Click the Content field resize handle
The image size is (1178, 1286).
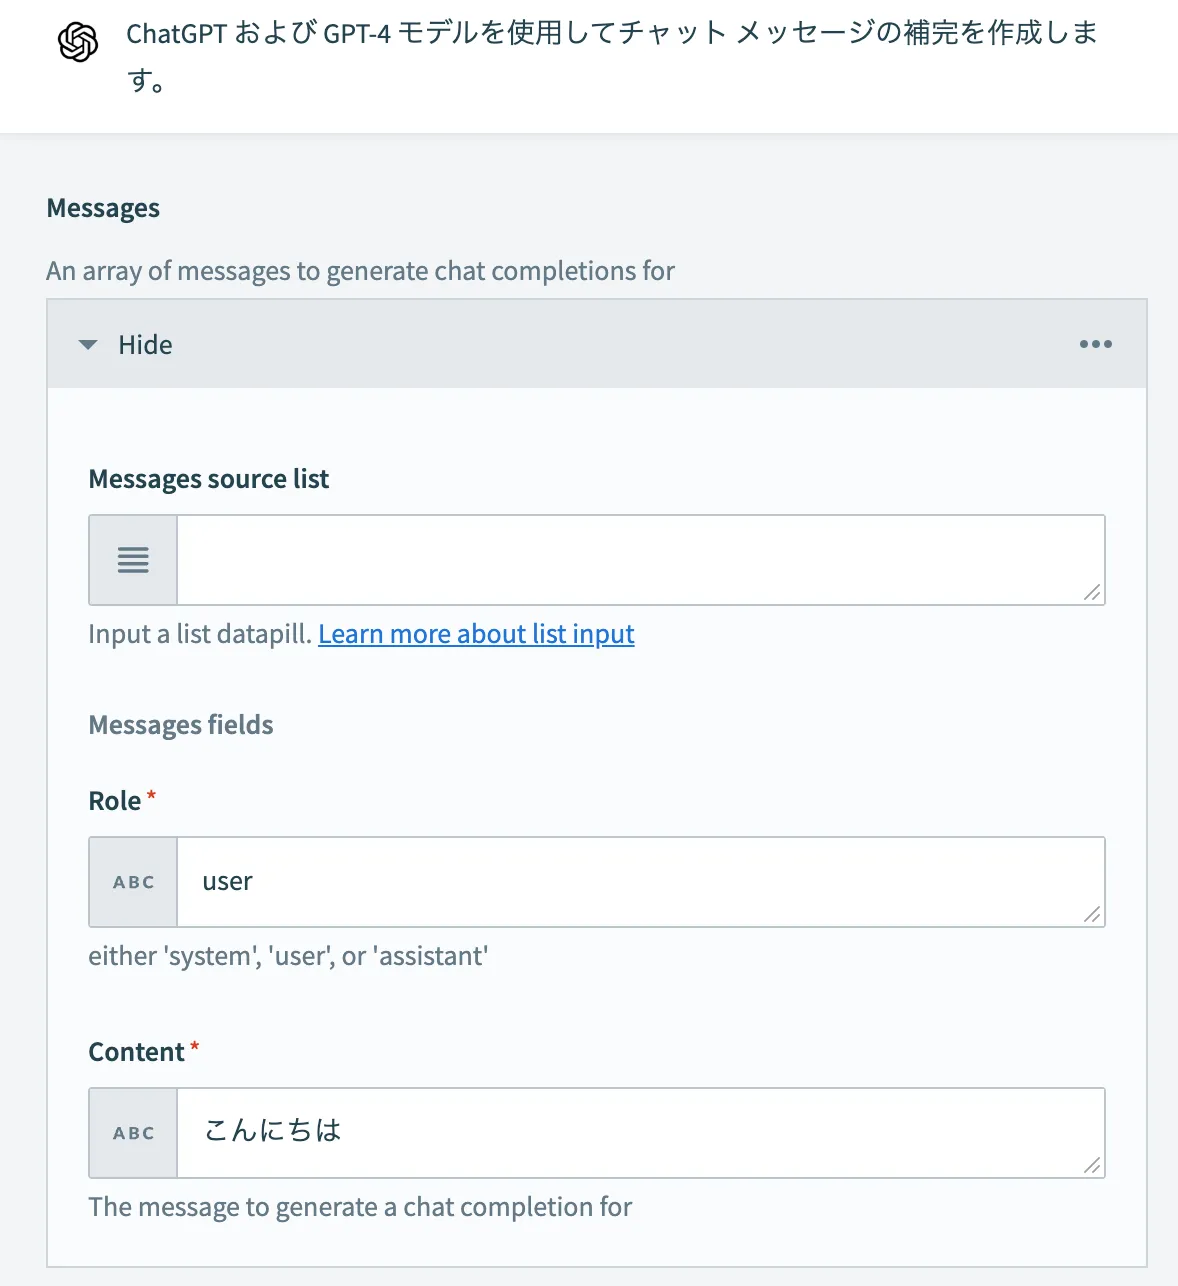[x=1092, y=1166]
